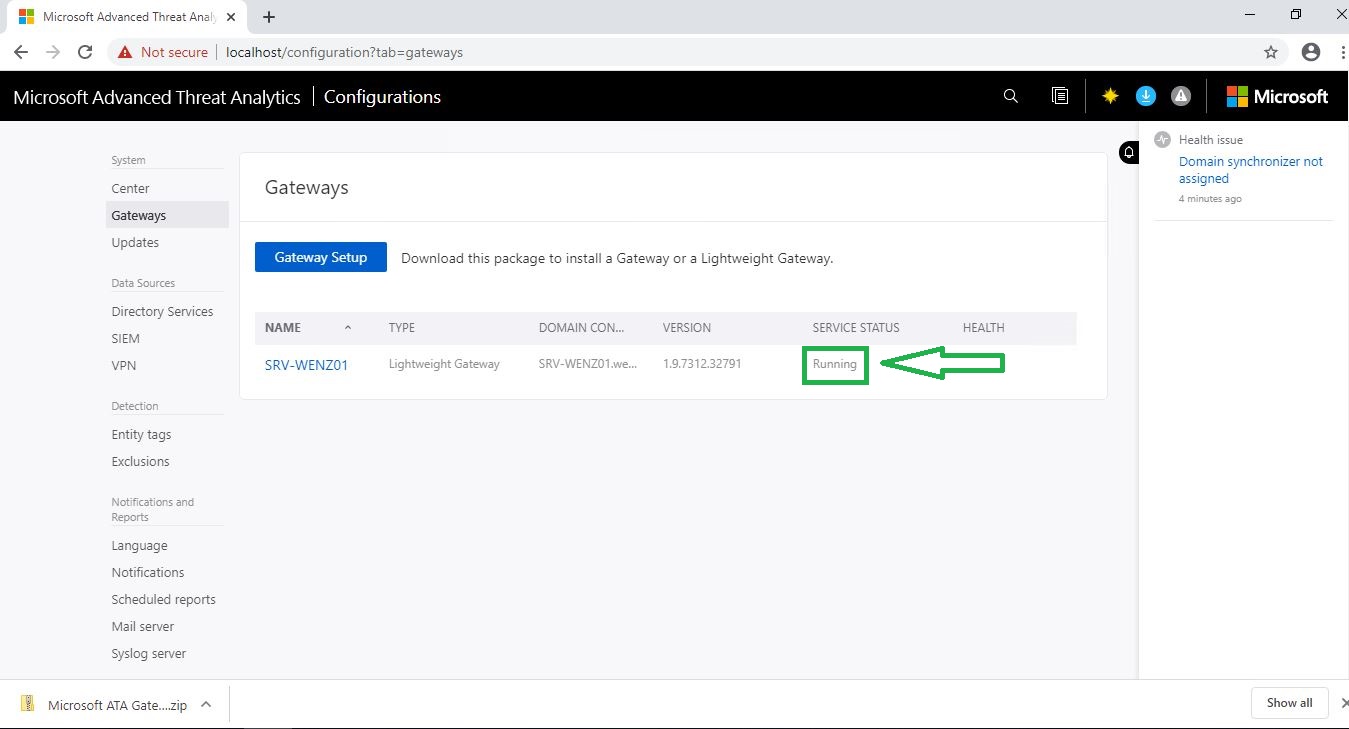The width and height of the screenshot is (1349, 729).
Task: Close the Microsoft Advanced Threat Analytics tab
Action: (x=231, y=17)
